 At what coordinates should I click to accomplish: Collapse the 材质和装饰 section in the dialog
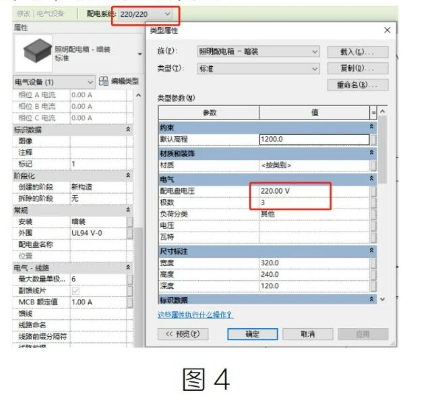tap(372, 153)
